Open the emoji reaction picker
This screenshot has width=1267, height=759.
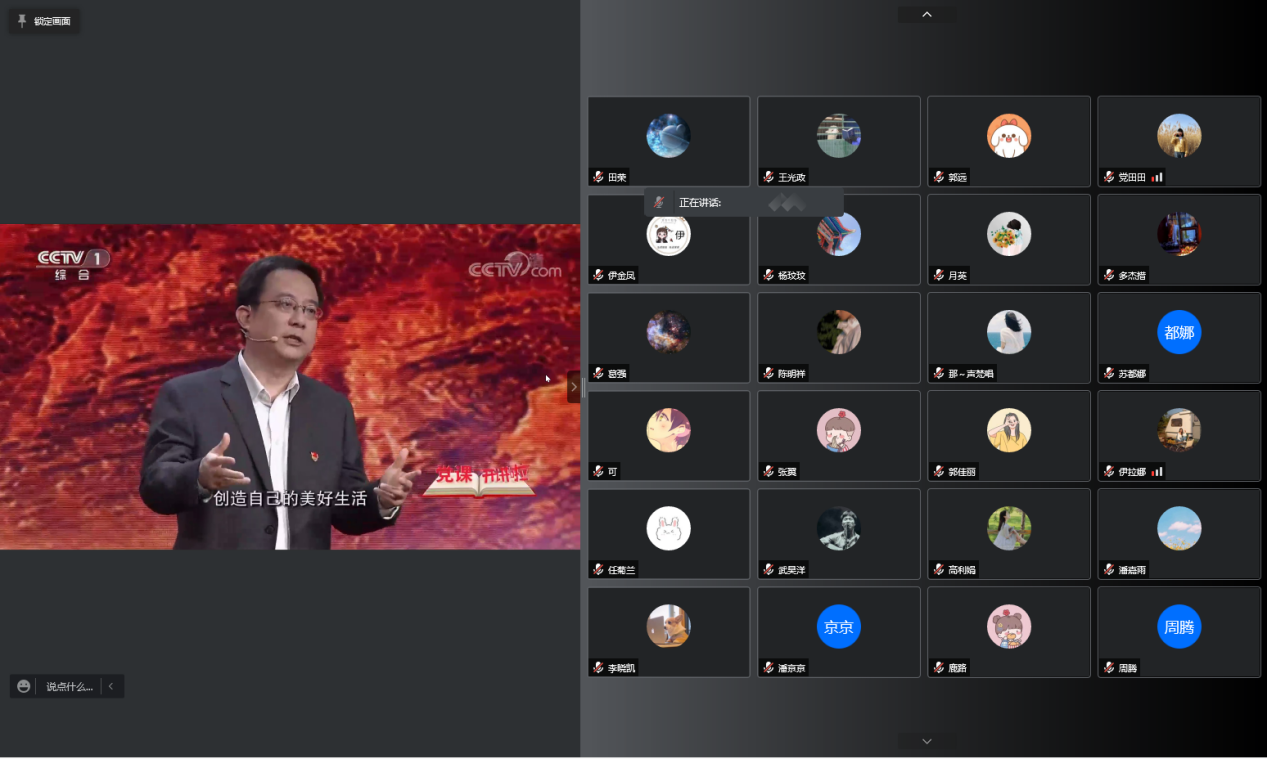click(x=24, y=687)
